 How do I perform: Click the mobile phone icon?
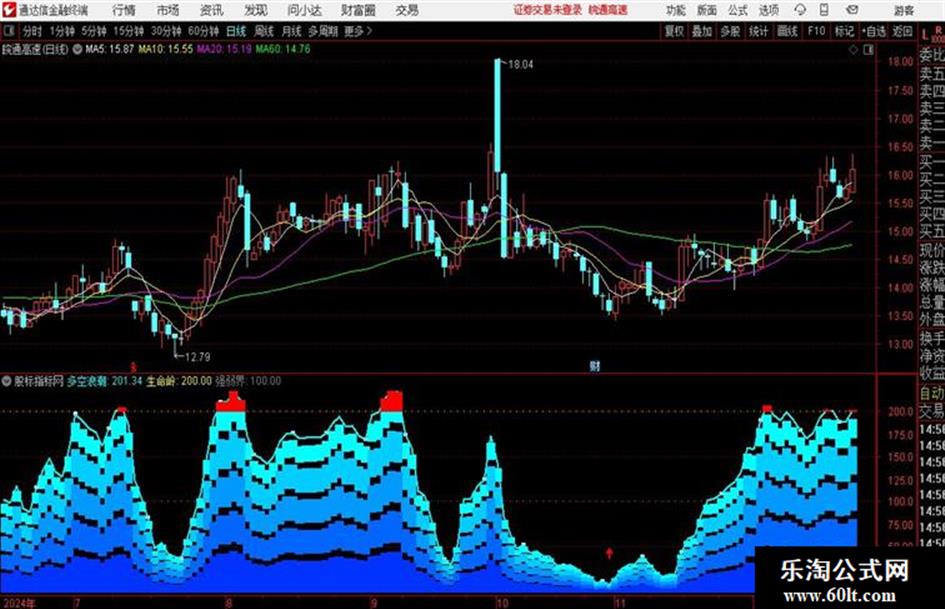(x=824, y=10)
